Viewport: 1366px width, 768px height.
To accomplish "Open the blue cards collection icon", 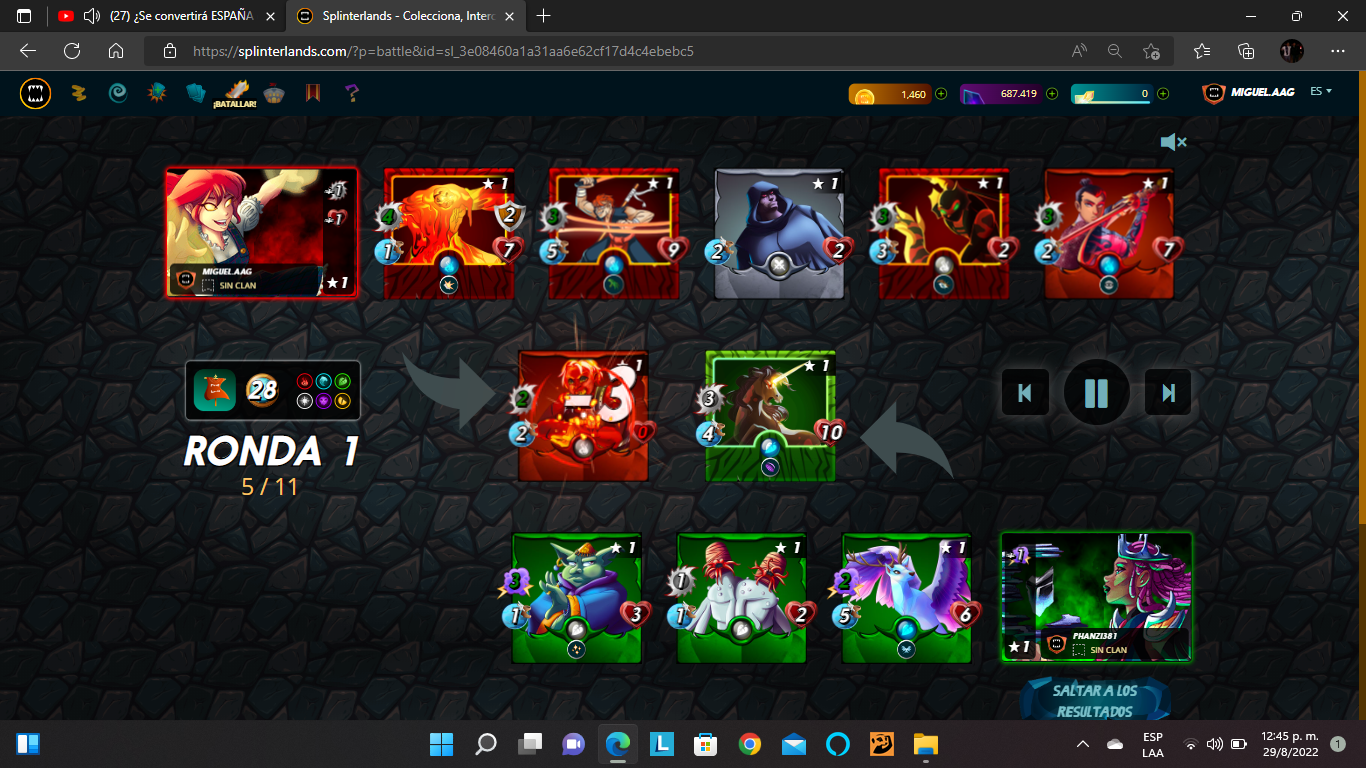I will [x=196, y=93].
